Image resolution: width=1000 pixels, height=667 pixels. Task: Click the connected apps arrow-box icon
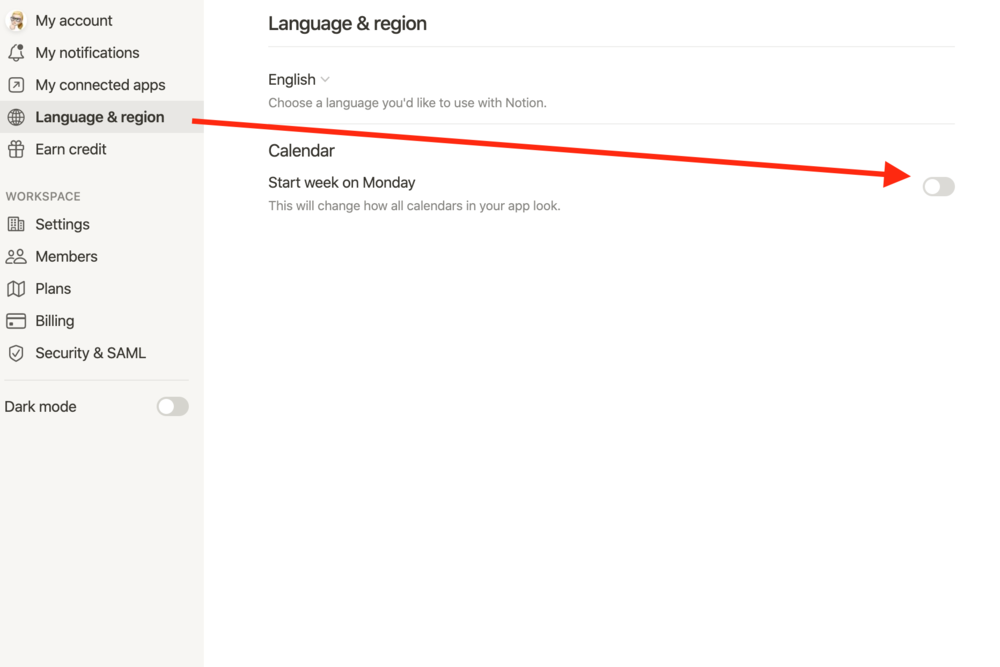16,85
